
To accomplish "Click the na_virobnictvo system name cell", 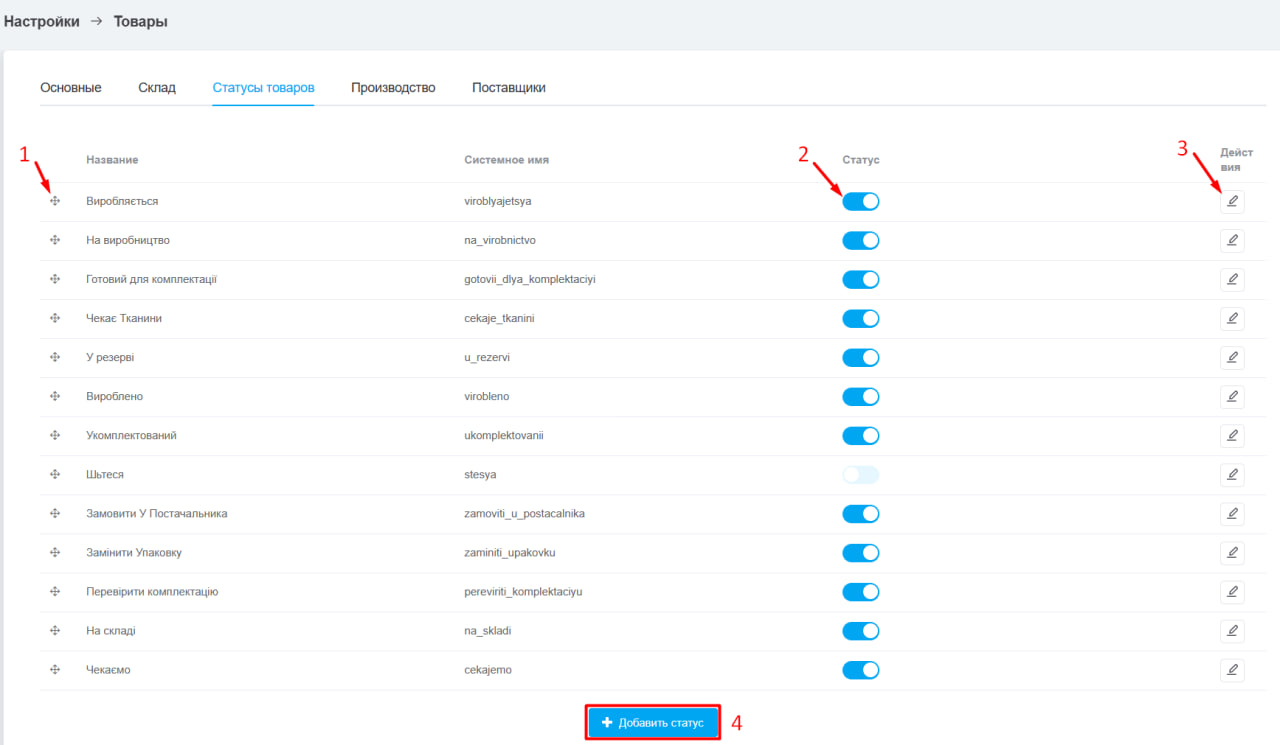I will [x=501, y=240].
